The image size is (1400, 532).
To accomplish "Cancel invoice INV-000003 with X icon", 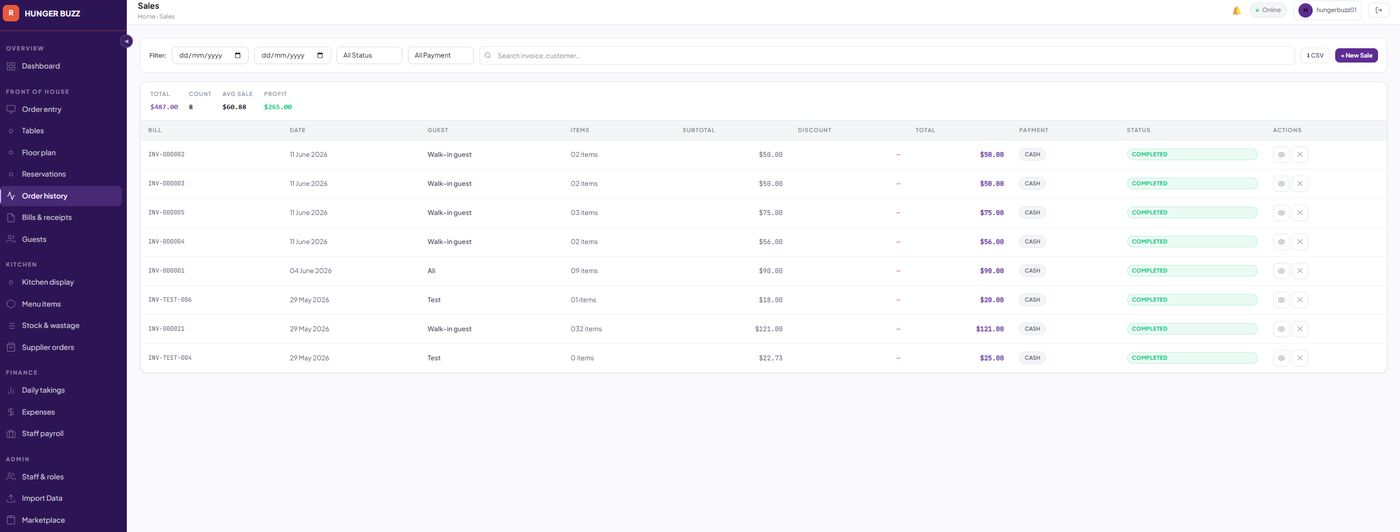I will click(1300, 184).
